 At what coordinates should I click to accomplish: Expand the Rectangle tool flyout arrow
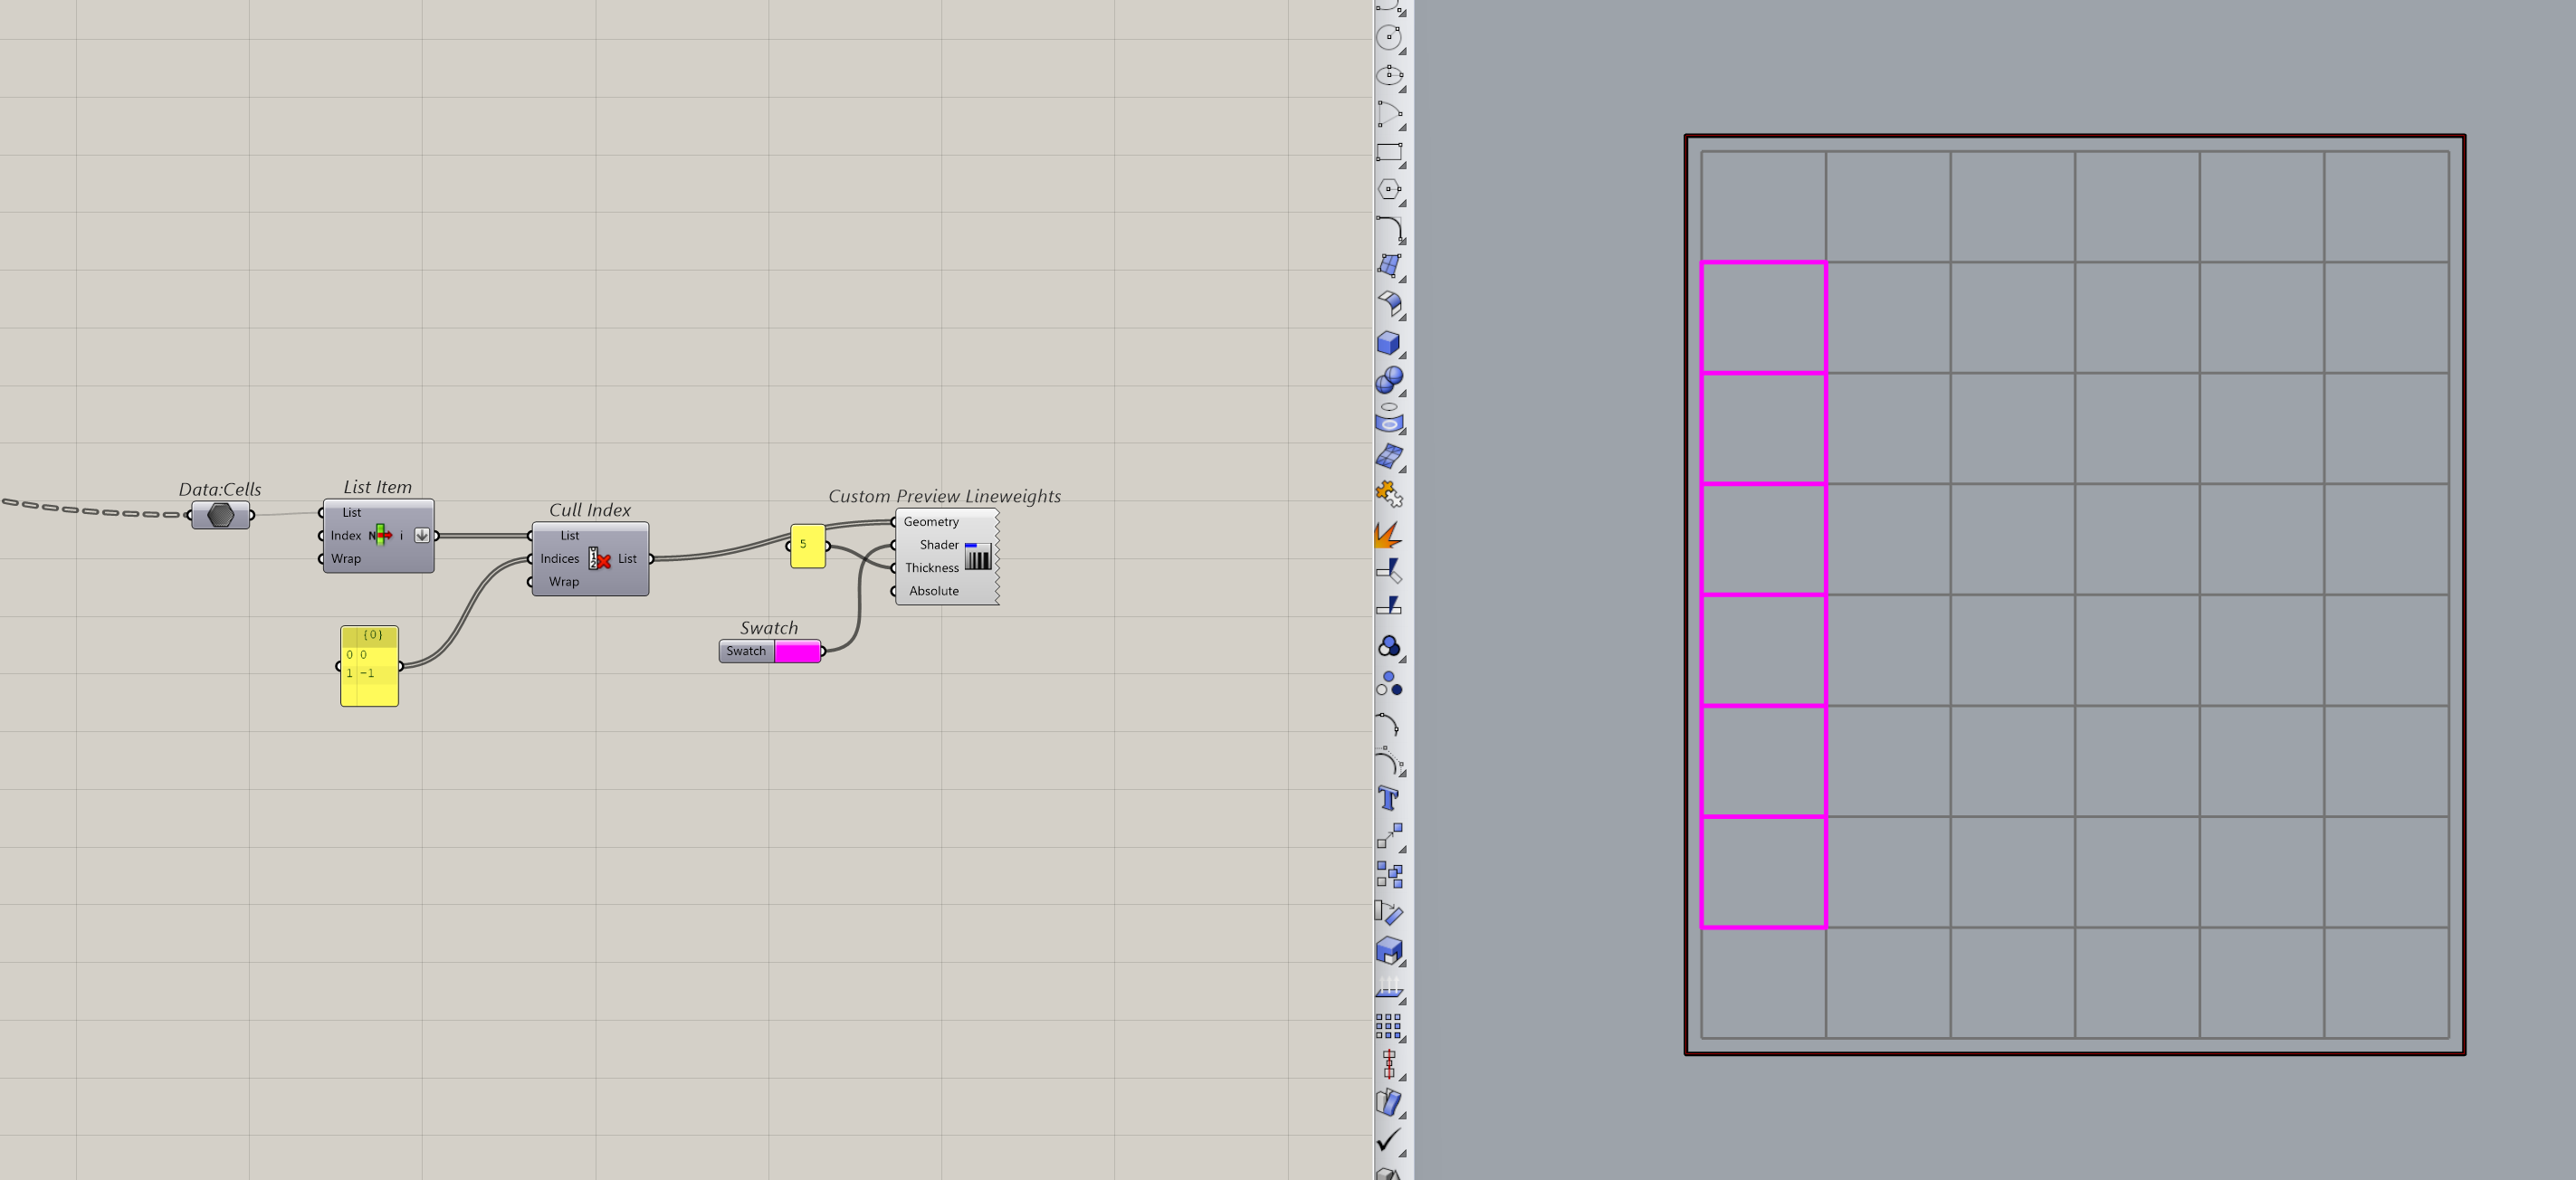[x=1403, y=165]
